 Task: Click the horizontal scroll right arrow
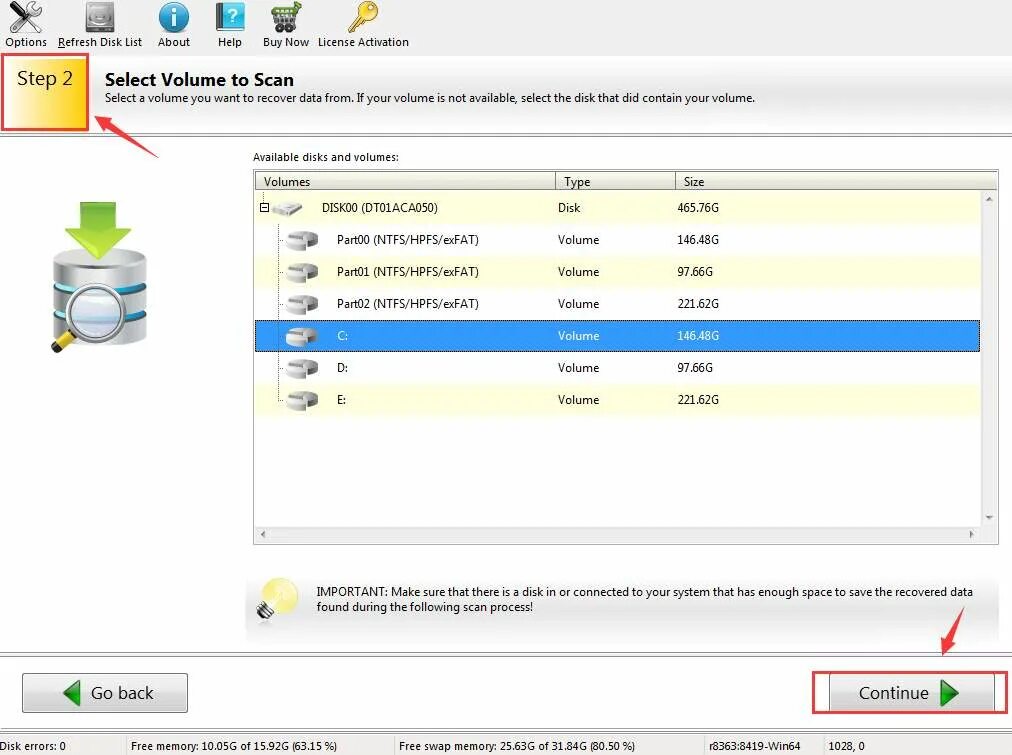pyautogui.click(x=972, y=534)
